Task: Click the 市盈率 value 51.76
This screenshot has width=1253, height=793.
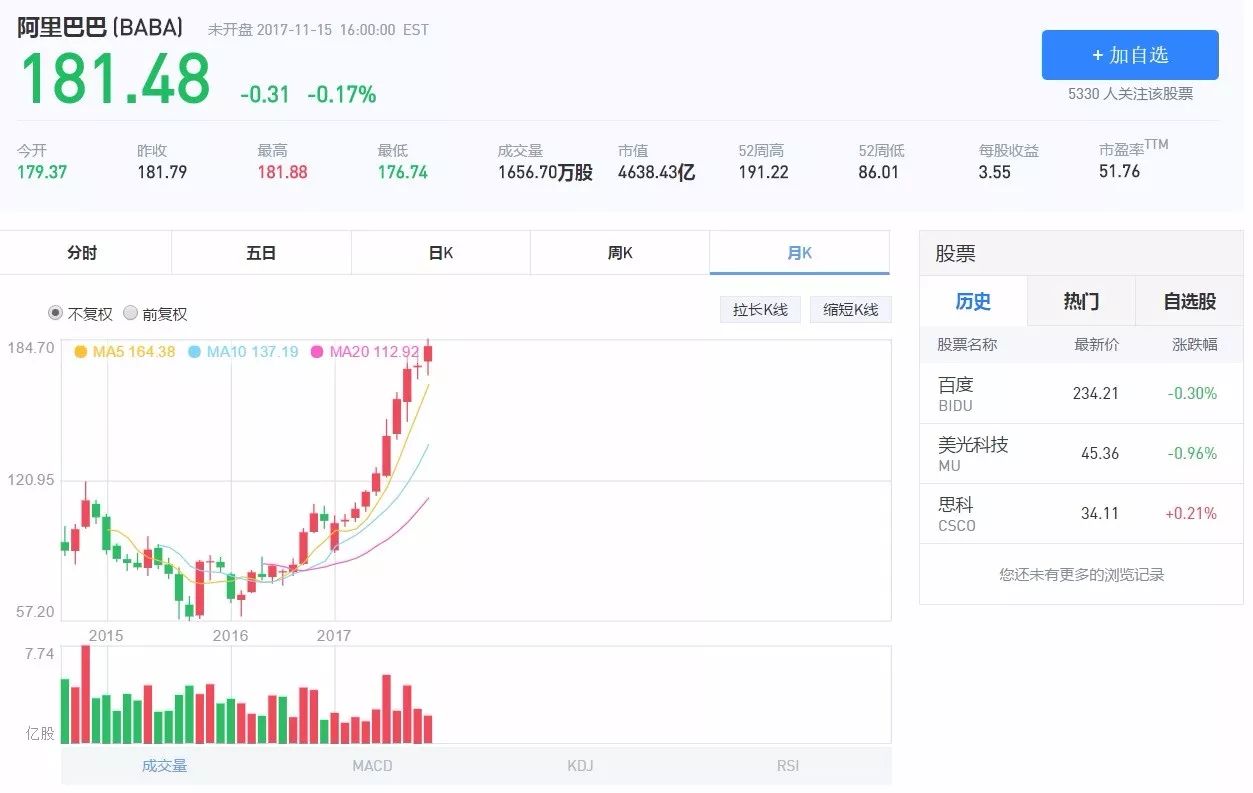Action: (1119, 171)
